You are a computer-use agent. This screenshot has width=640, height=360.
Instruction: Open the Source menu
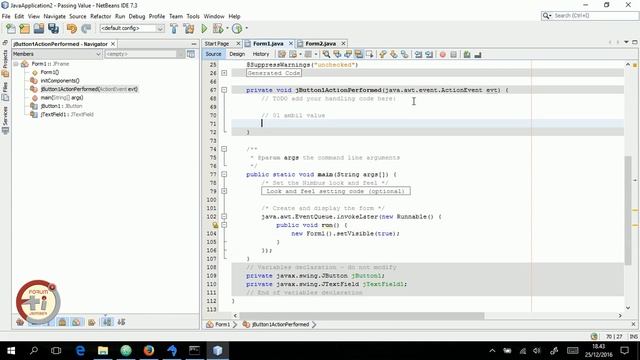click(x=78, y=16)
